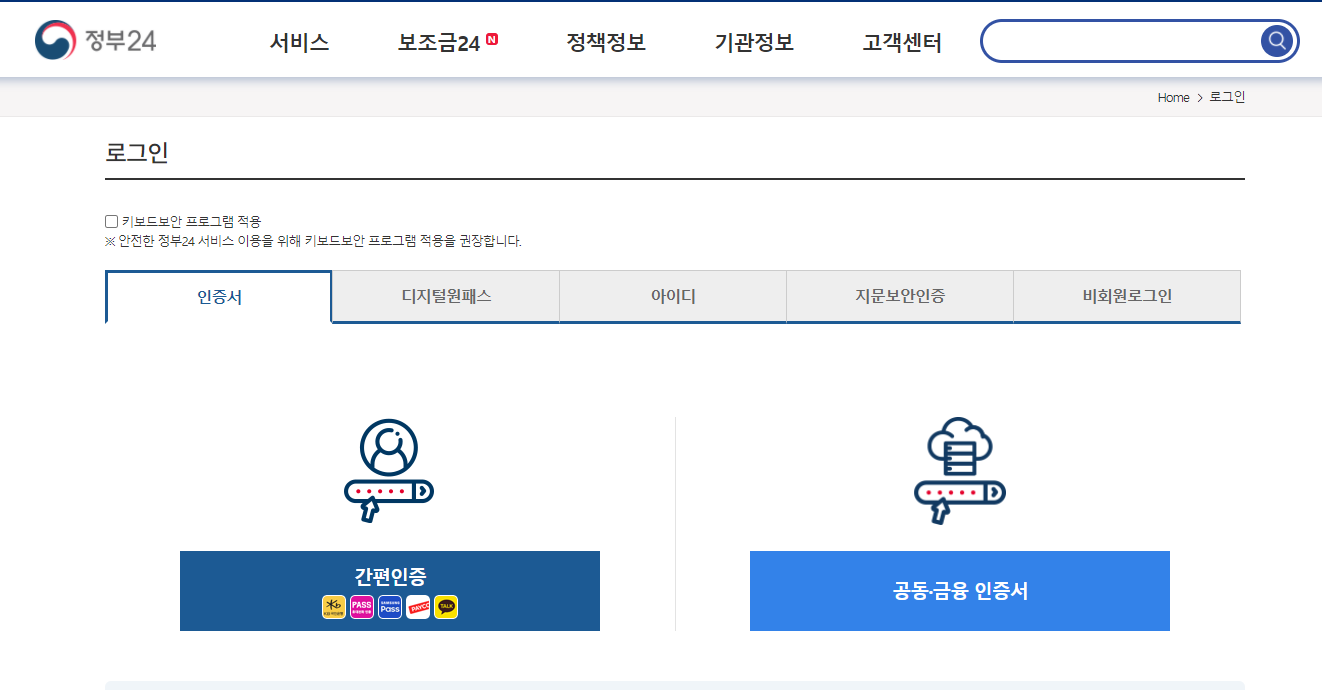Focus the site search input field
1322x690 pixels.
click(x=1121, y=41)
